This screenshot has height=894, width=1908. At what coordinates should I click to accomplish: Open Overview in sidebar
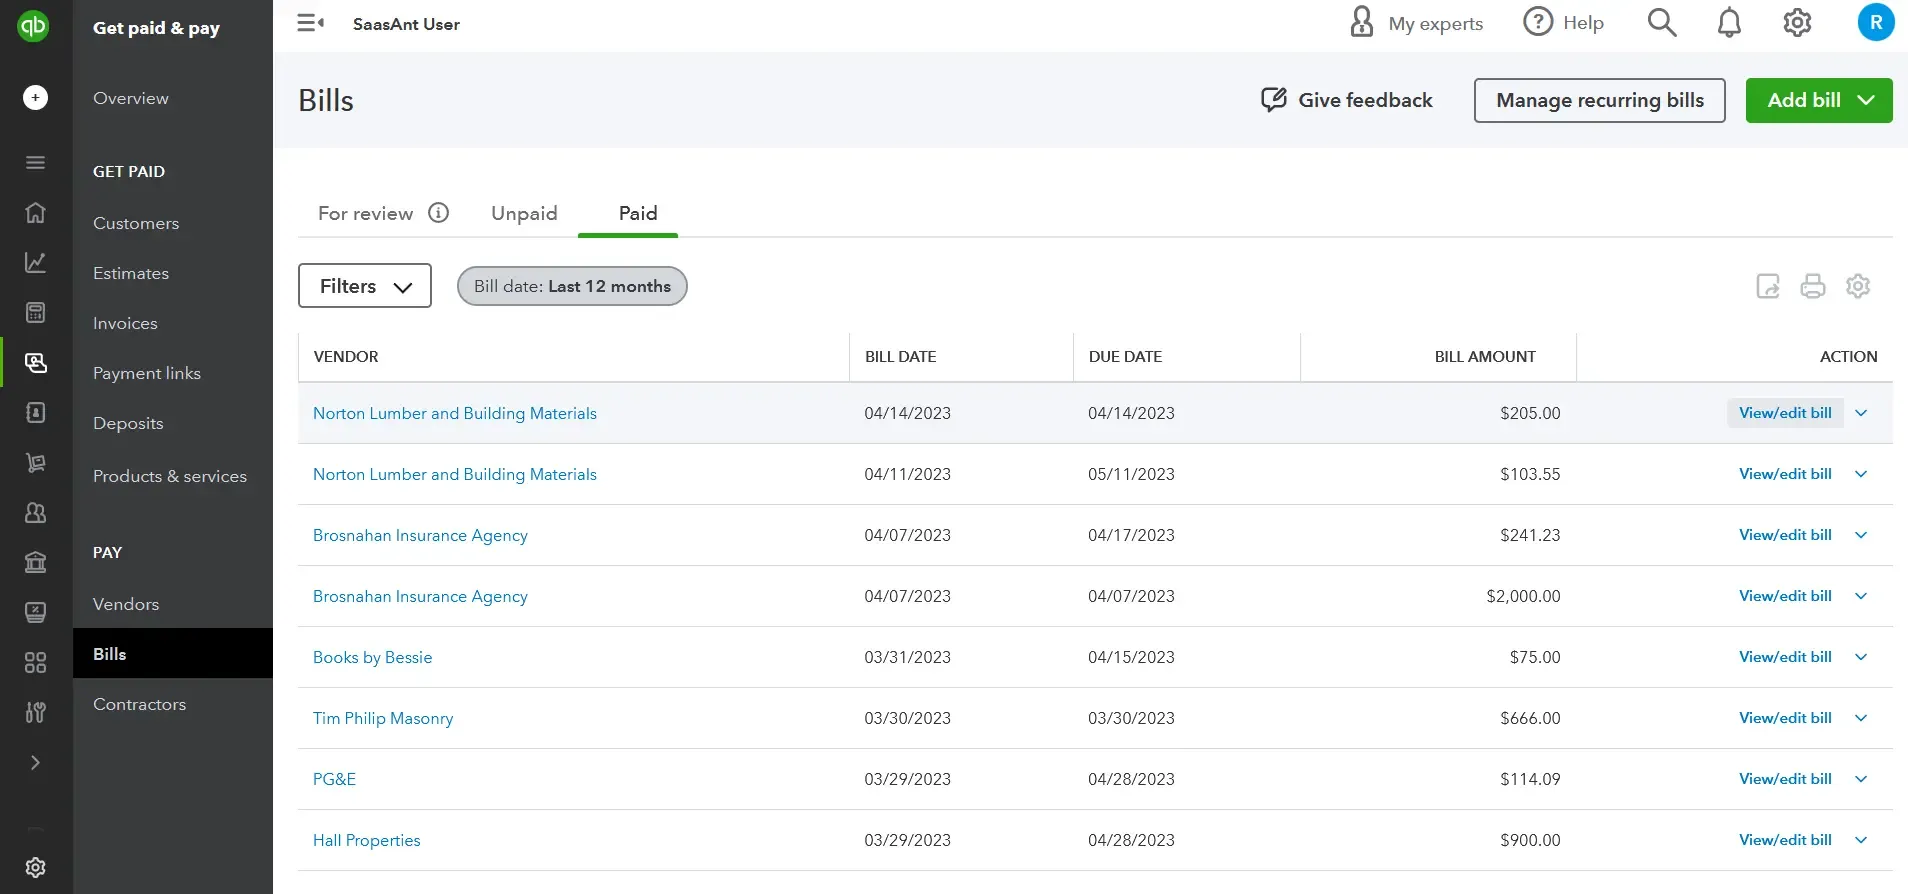coord(131,98)
